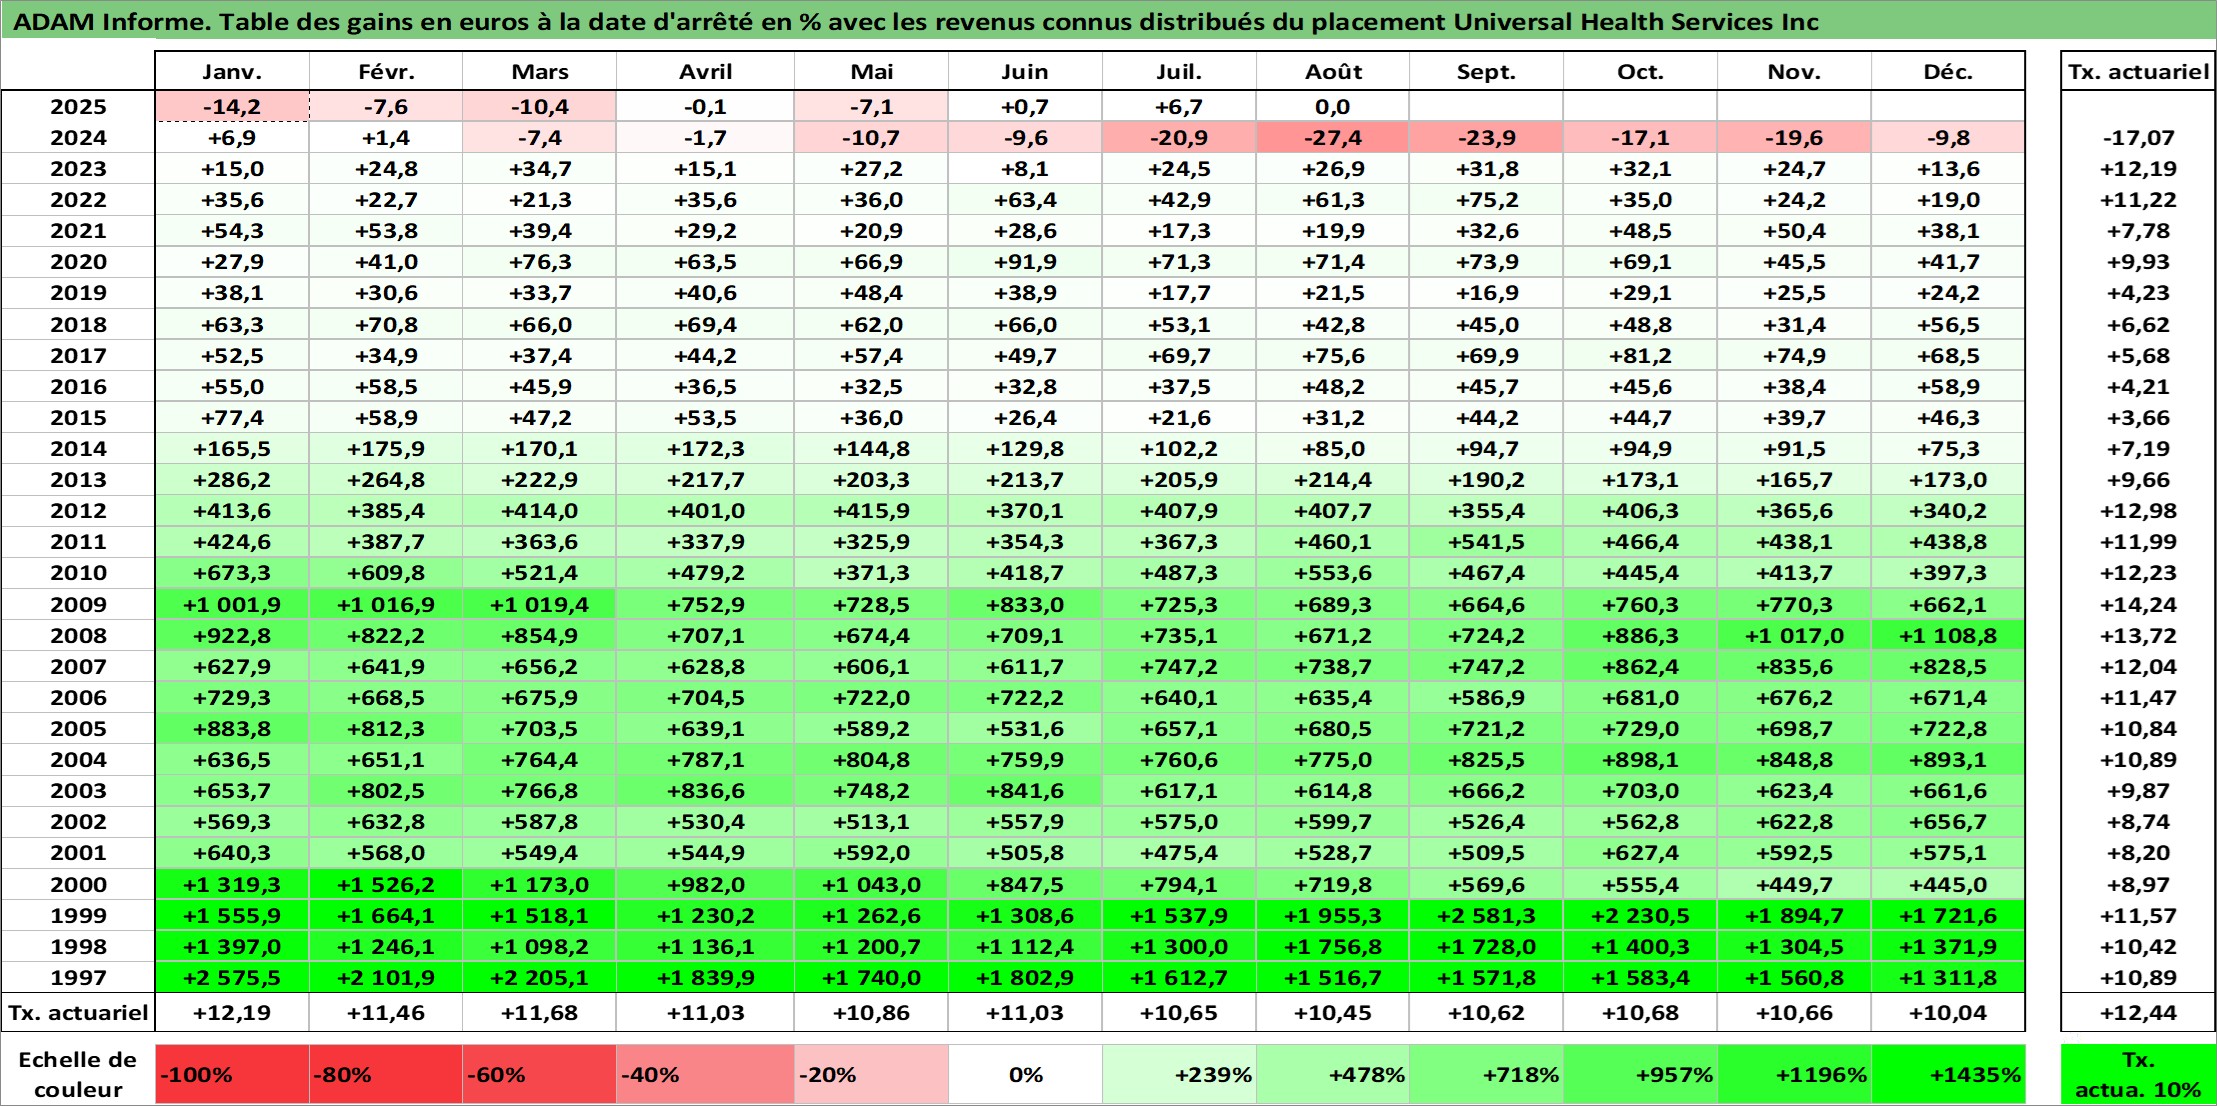Select the 1997 row label
The width and height of the screenshot is (2217, 1106).
[78, 978]
